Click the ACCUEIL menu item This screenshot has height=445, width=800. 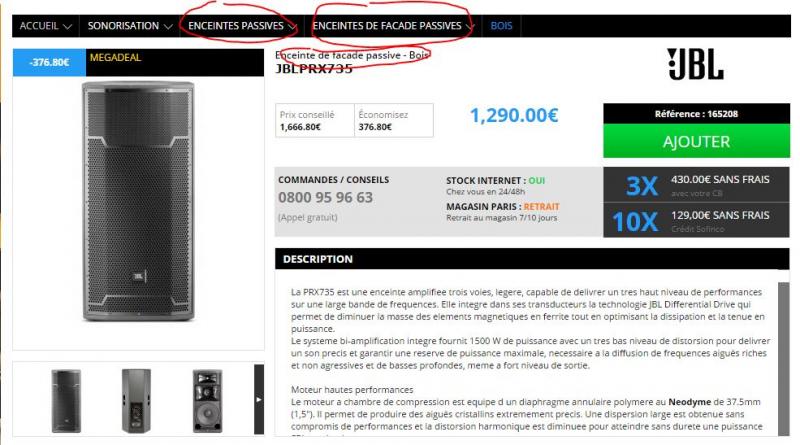tap(39, 26)
